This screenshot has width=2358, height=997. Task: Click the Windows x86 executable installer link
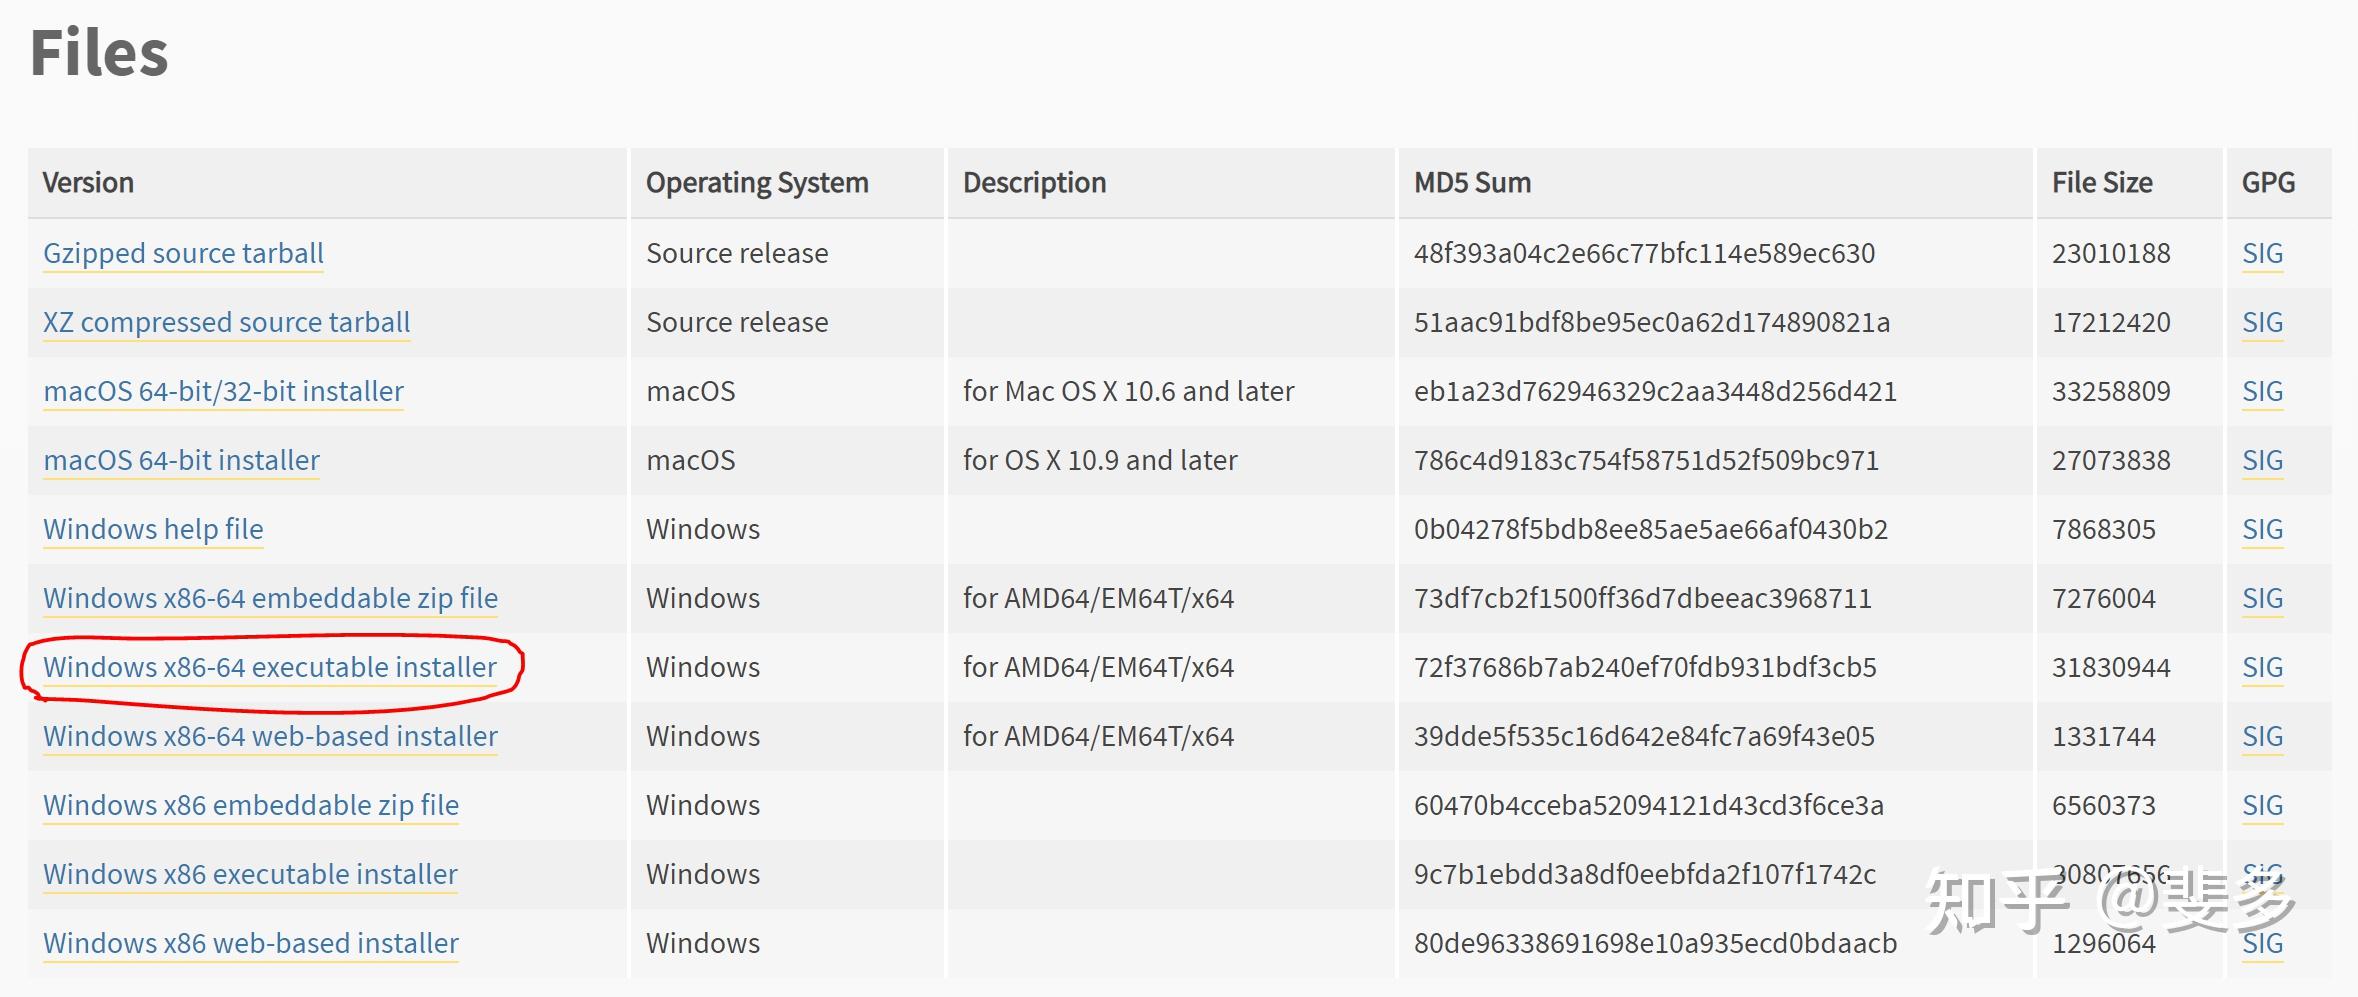(250, 875)
